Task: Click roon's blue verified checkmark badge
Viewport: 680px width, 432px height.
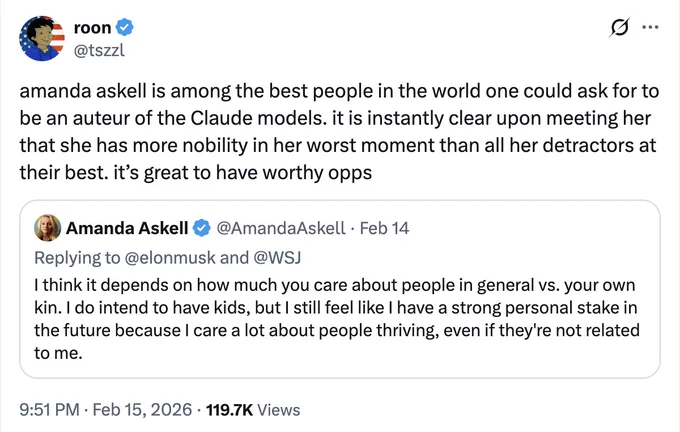Action: [125, 27]
